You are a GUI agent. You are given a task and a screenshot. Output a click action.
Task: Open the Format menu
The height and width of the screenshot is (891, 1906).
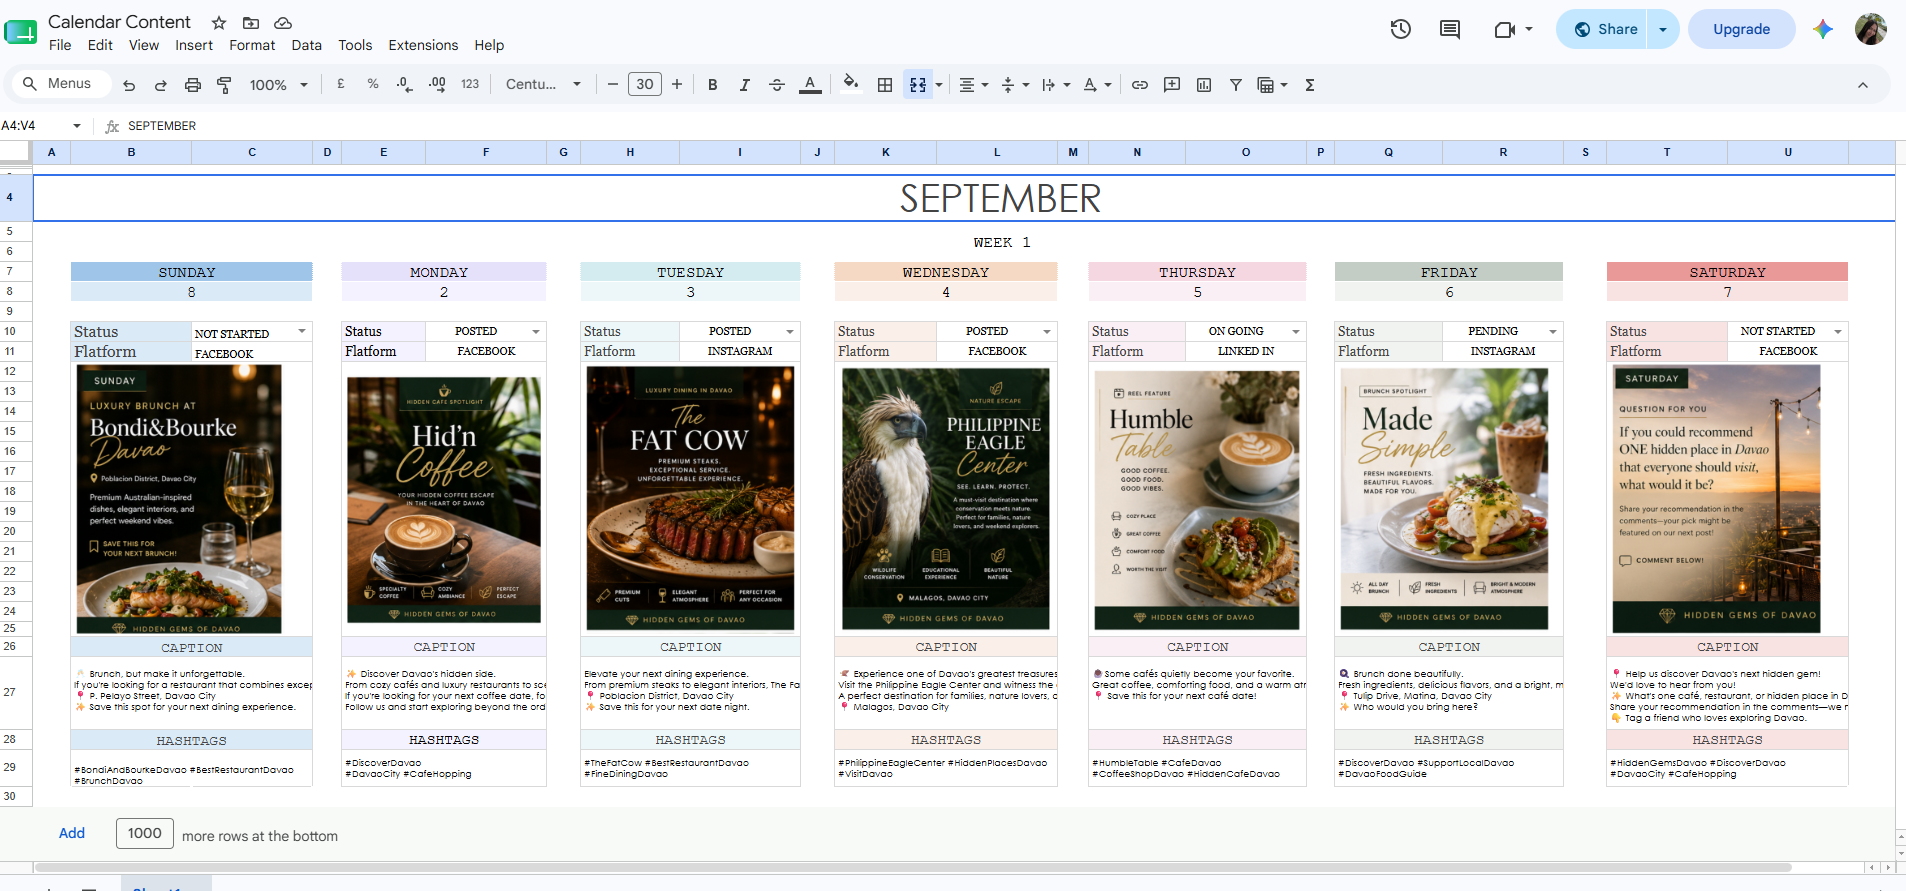[252, 45]
